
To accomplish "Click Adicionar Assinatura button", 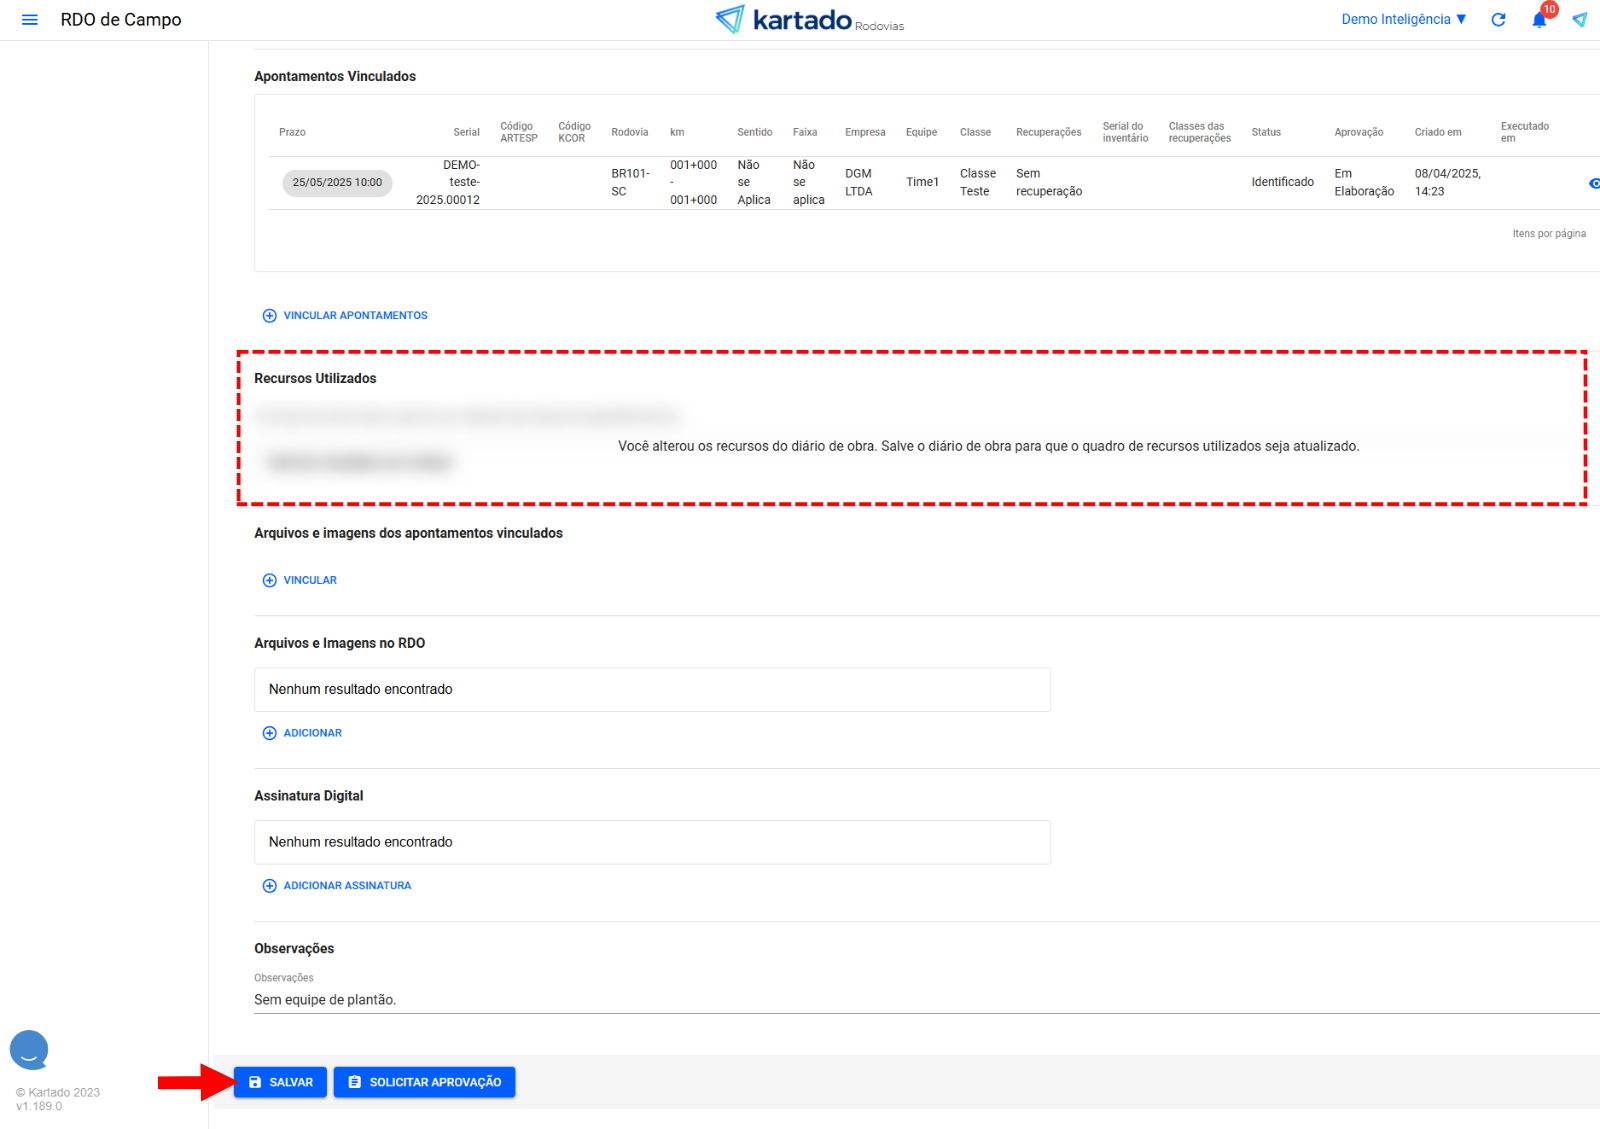I will coord(337,886).
